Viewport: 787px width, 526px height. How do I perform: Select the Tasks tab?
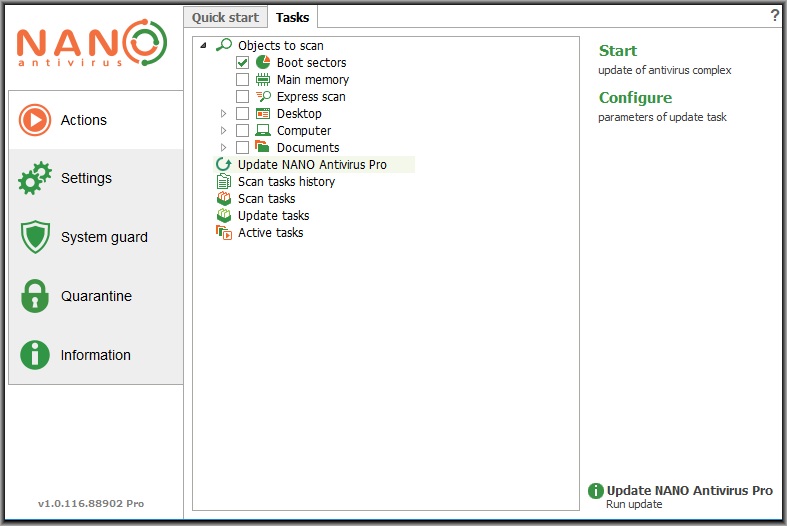[293, 17]
